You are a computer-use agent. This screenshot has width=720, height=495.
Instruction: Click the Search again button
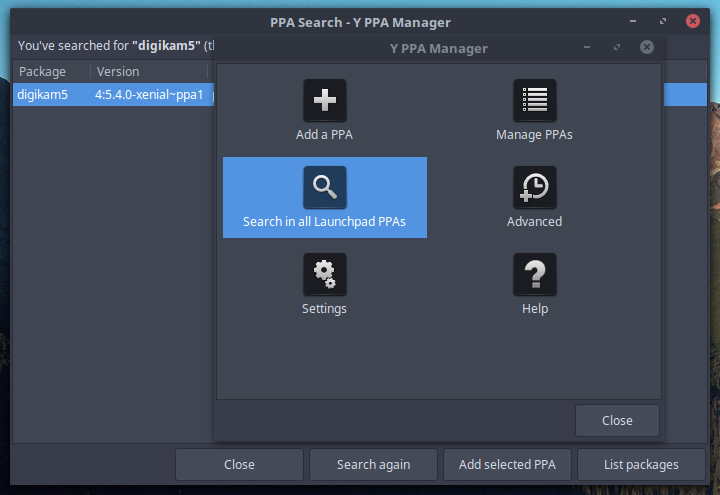pyautogui.click(x=373, y=464)
